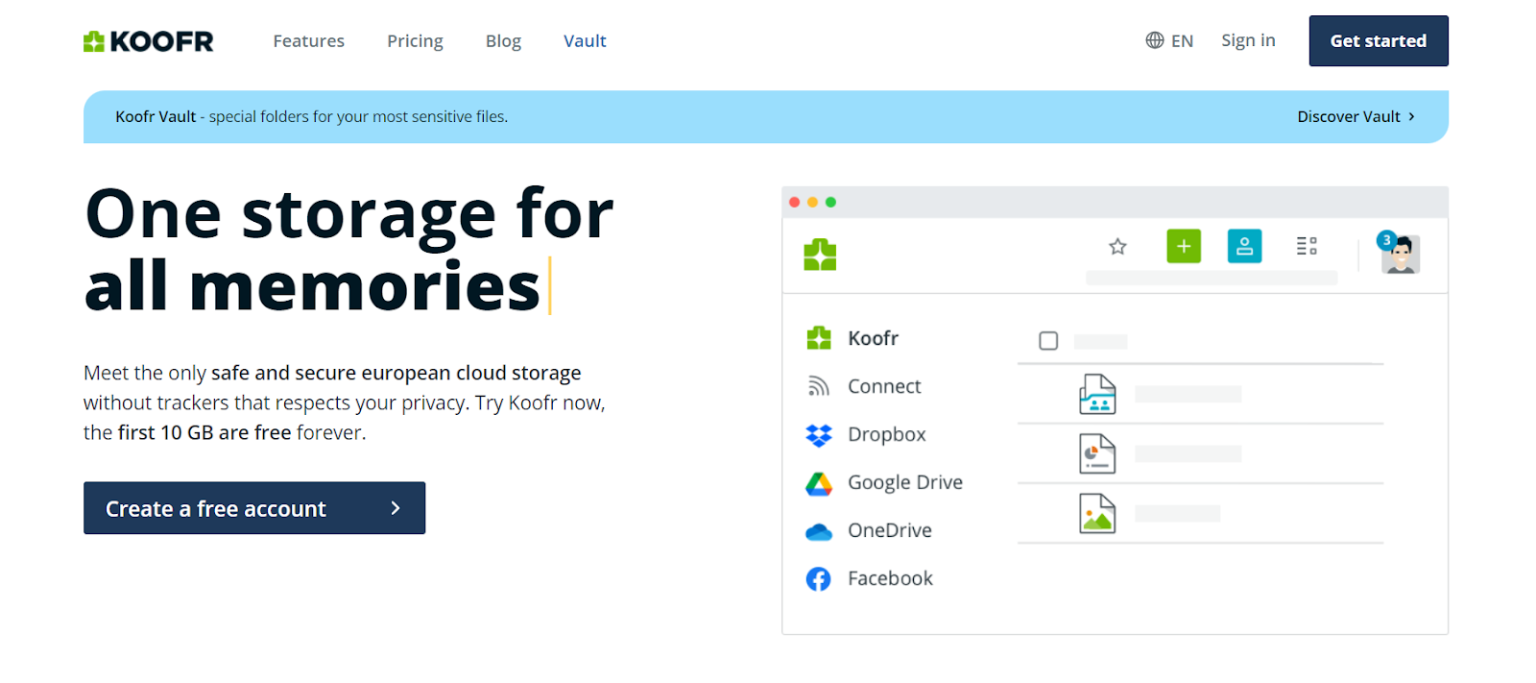Click Create a free account
Viewport: 1536px width, 683px height.
pos(254,508)
